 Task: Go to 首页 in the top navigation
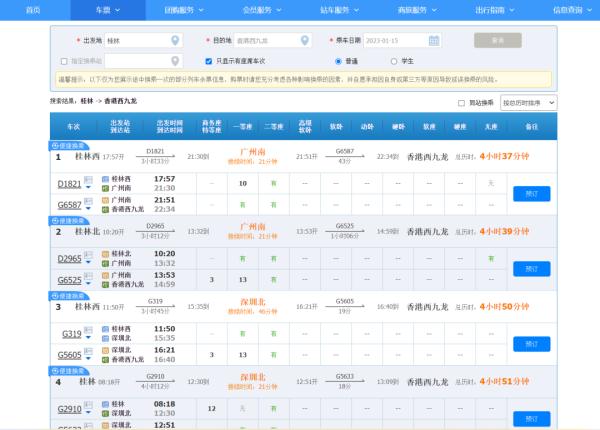33,10
